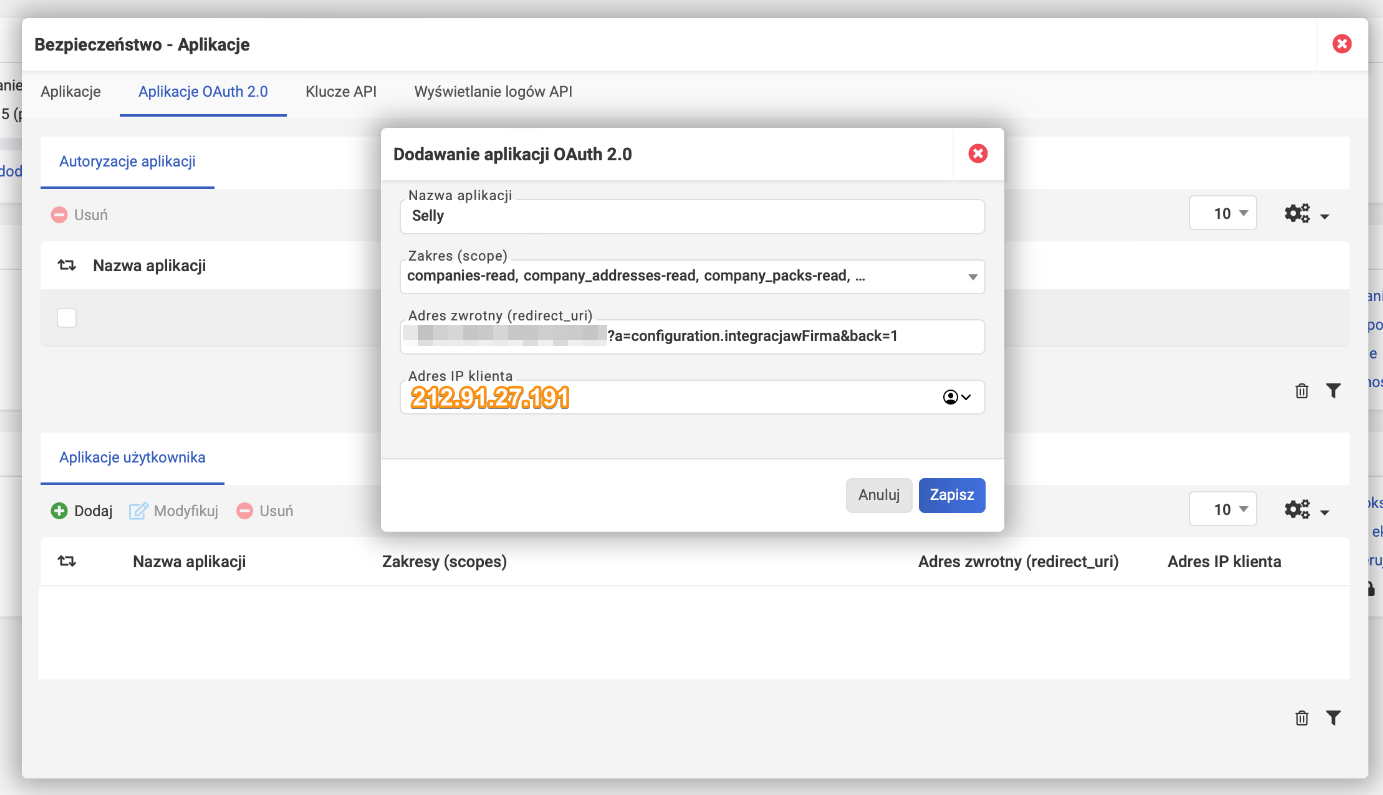
Task: Close the Dodawanie aplikacji OAuth 2.0 dialog
Action: 978,154
